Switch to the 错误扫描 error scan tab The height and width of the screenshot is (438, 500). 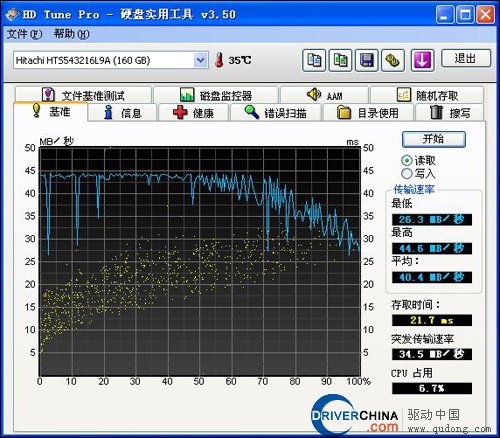point(276,113)
